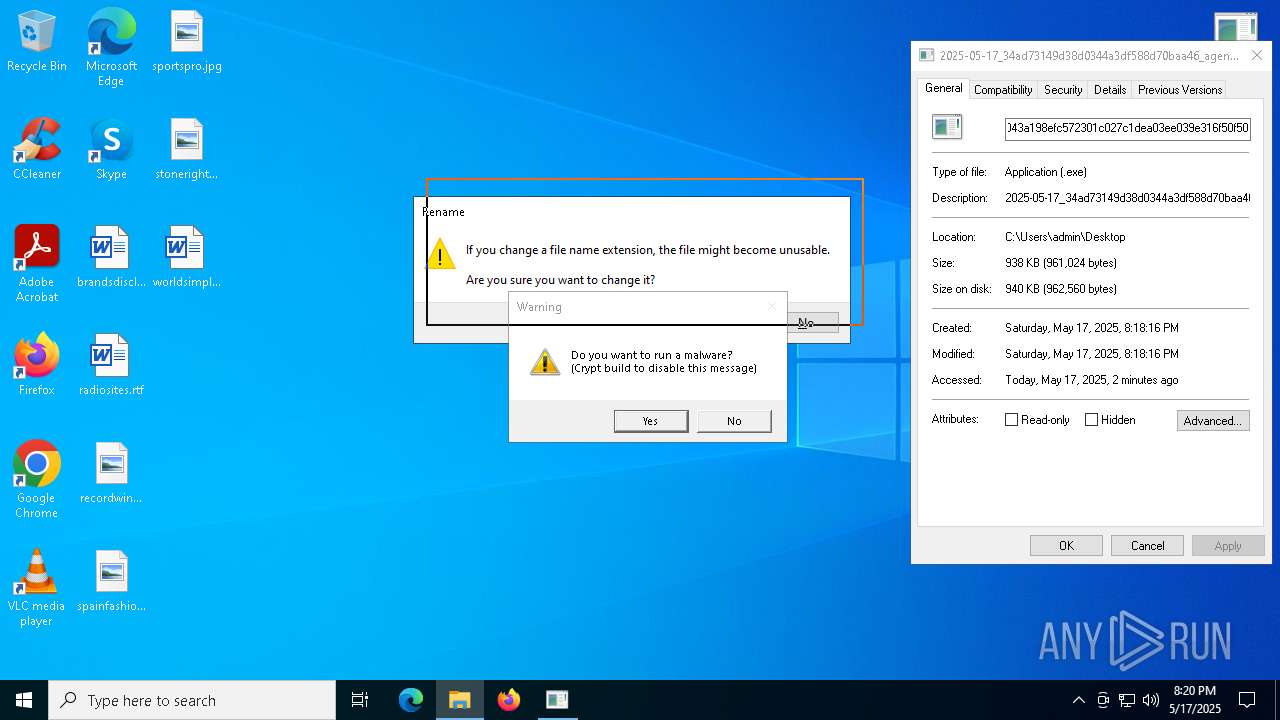Click the Application (.exe) file type text

pos(1046,172)
